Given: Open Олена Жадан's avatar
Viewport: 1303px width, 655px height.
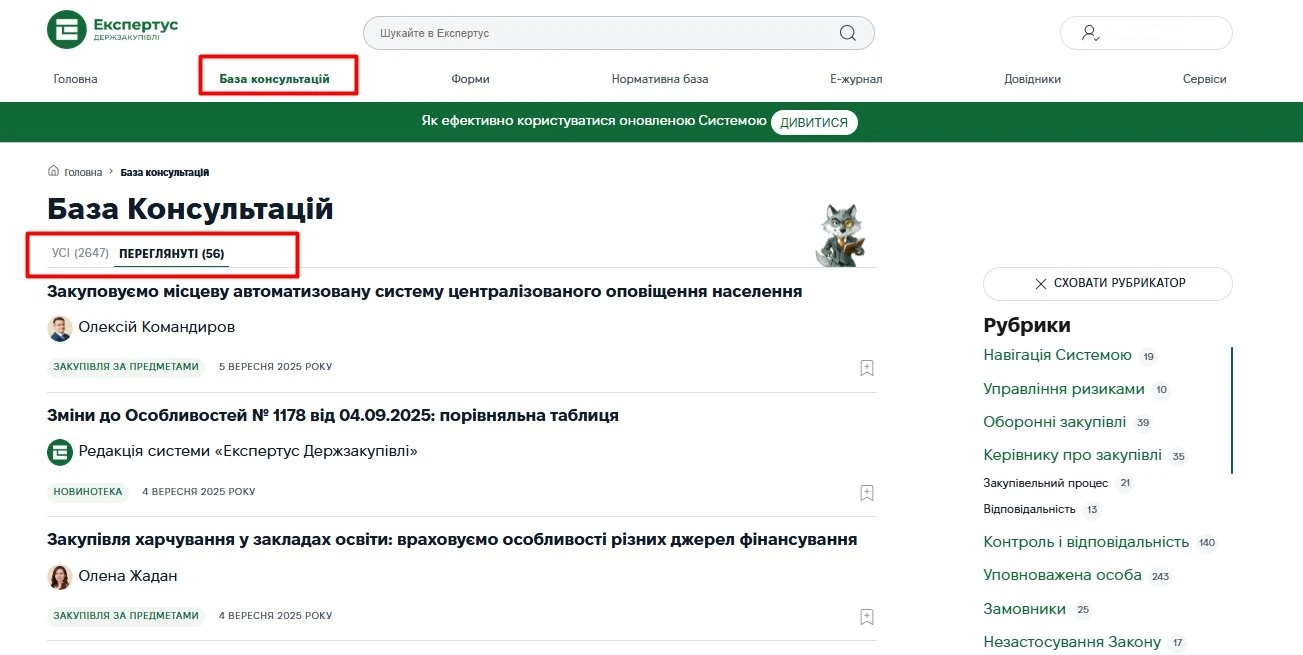Looking at the screenshot, I should (60, 576).
